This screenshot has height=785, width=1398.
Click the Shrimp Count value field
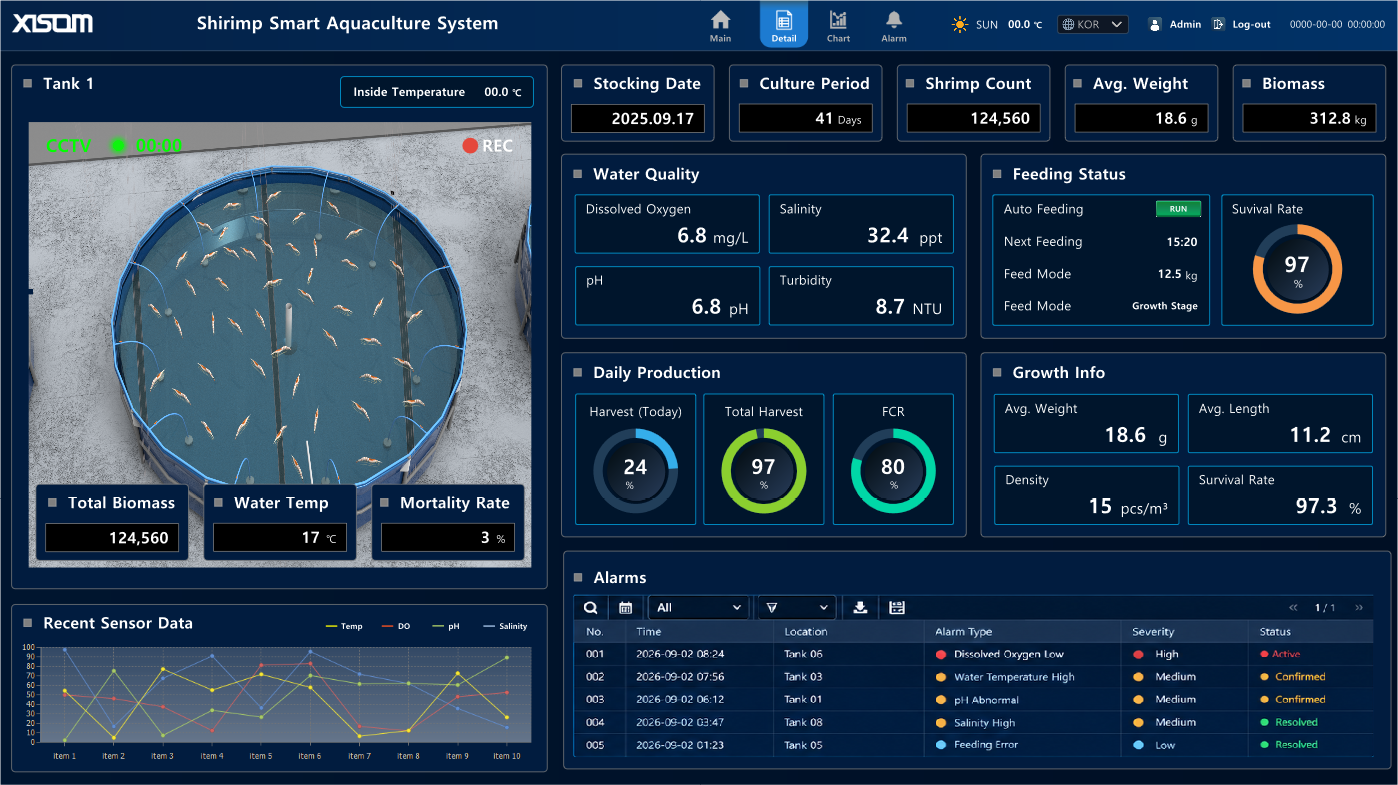pyautogui.click(x=974, y=119)
